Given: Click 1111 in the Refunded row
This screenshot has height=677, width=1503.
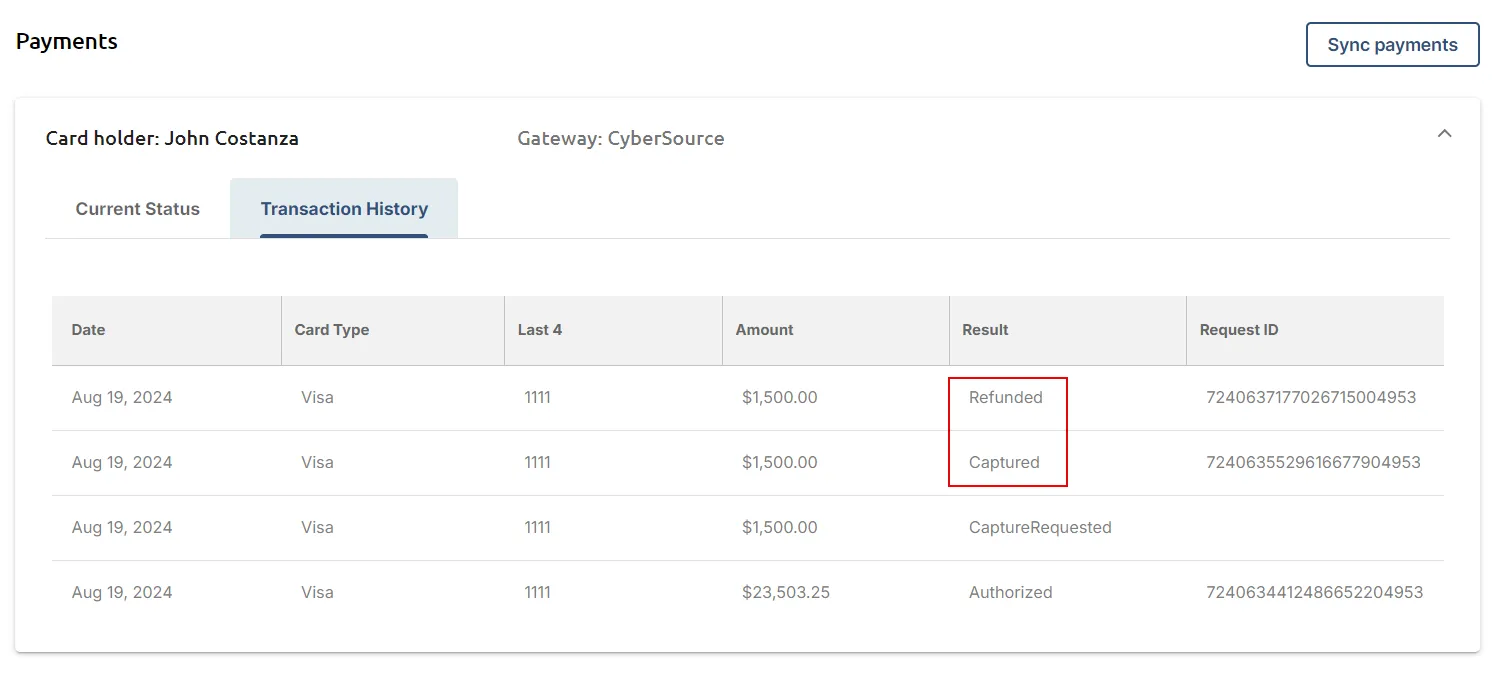Looking at the screenshot, I should 537,398.
